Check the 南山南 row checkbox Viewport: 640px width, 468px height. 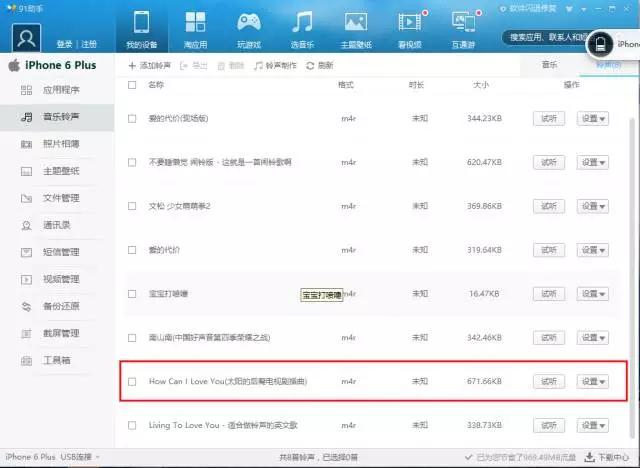pos(132,338)
